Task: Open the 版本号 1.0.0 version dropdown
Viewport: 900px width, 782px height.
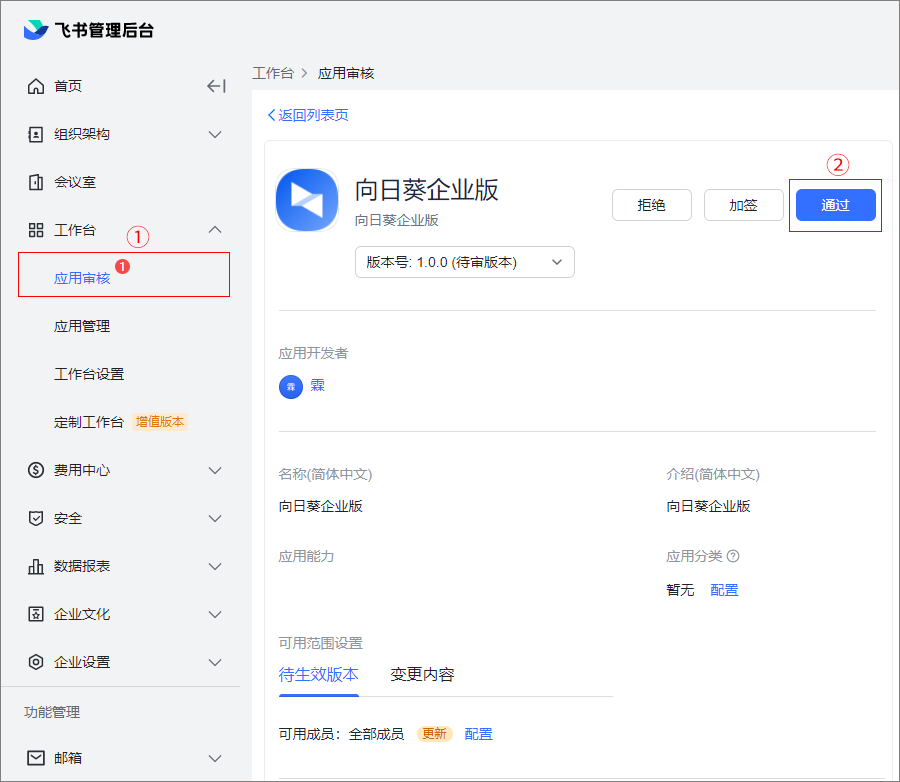Action: coord(465,262)
